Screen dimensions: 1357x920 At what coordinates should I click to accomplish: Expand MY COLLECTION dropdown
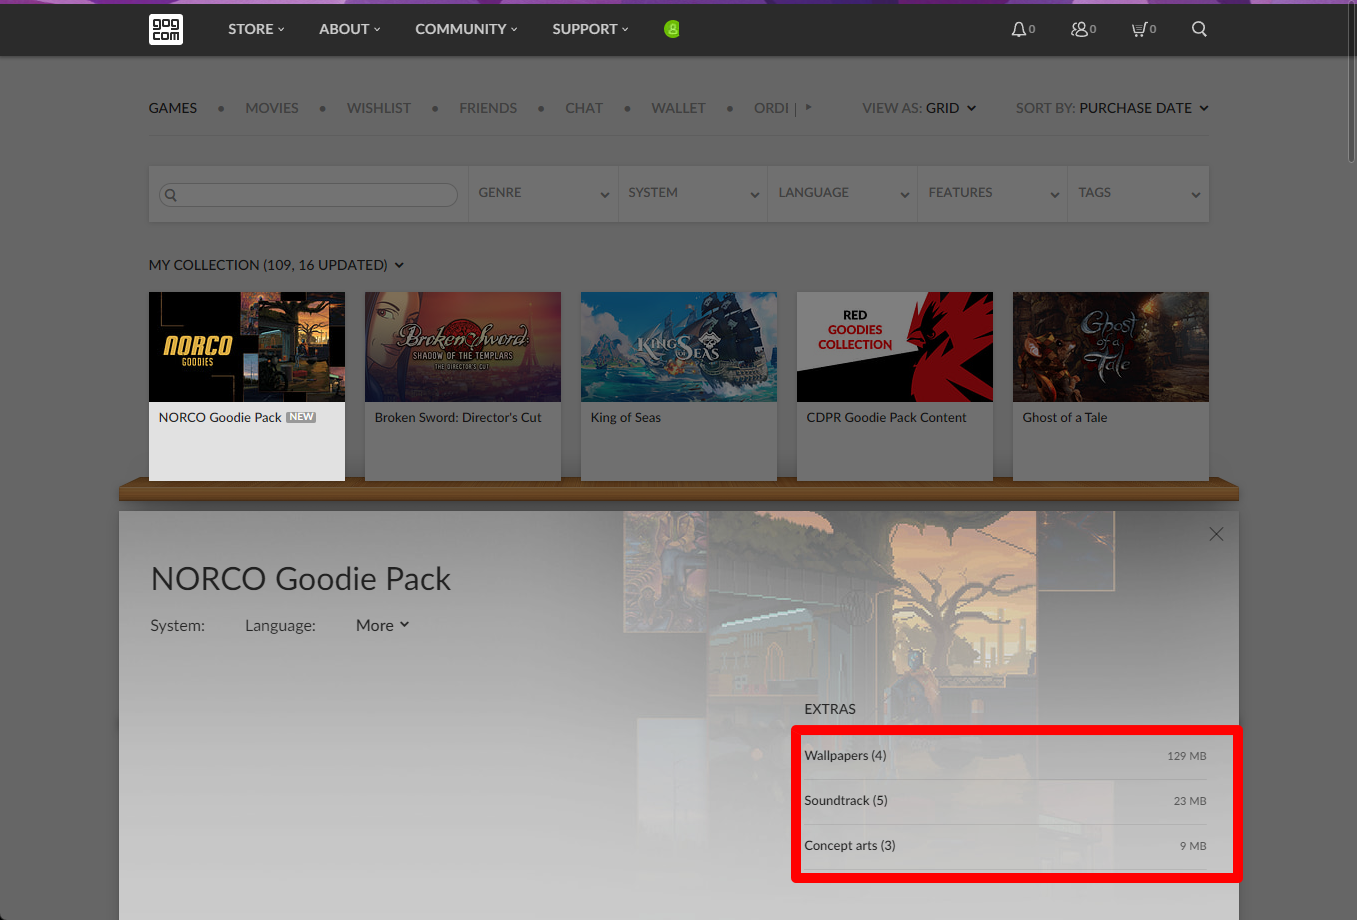[276, 265]
